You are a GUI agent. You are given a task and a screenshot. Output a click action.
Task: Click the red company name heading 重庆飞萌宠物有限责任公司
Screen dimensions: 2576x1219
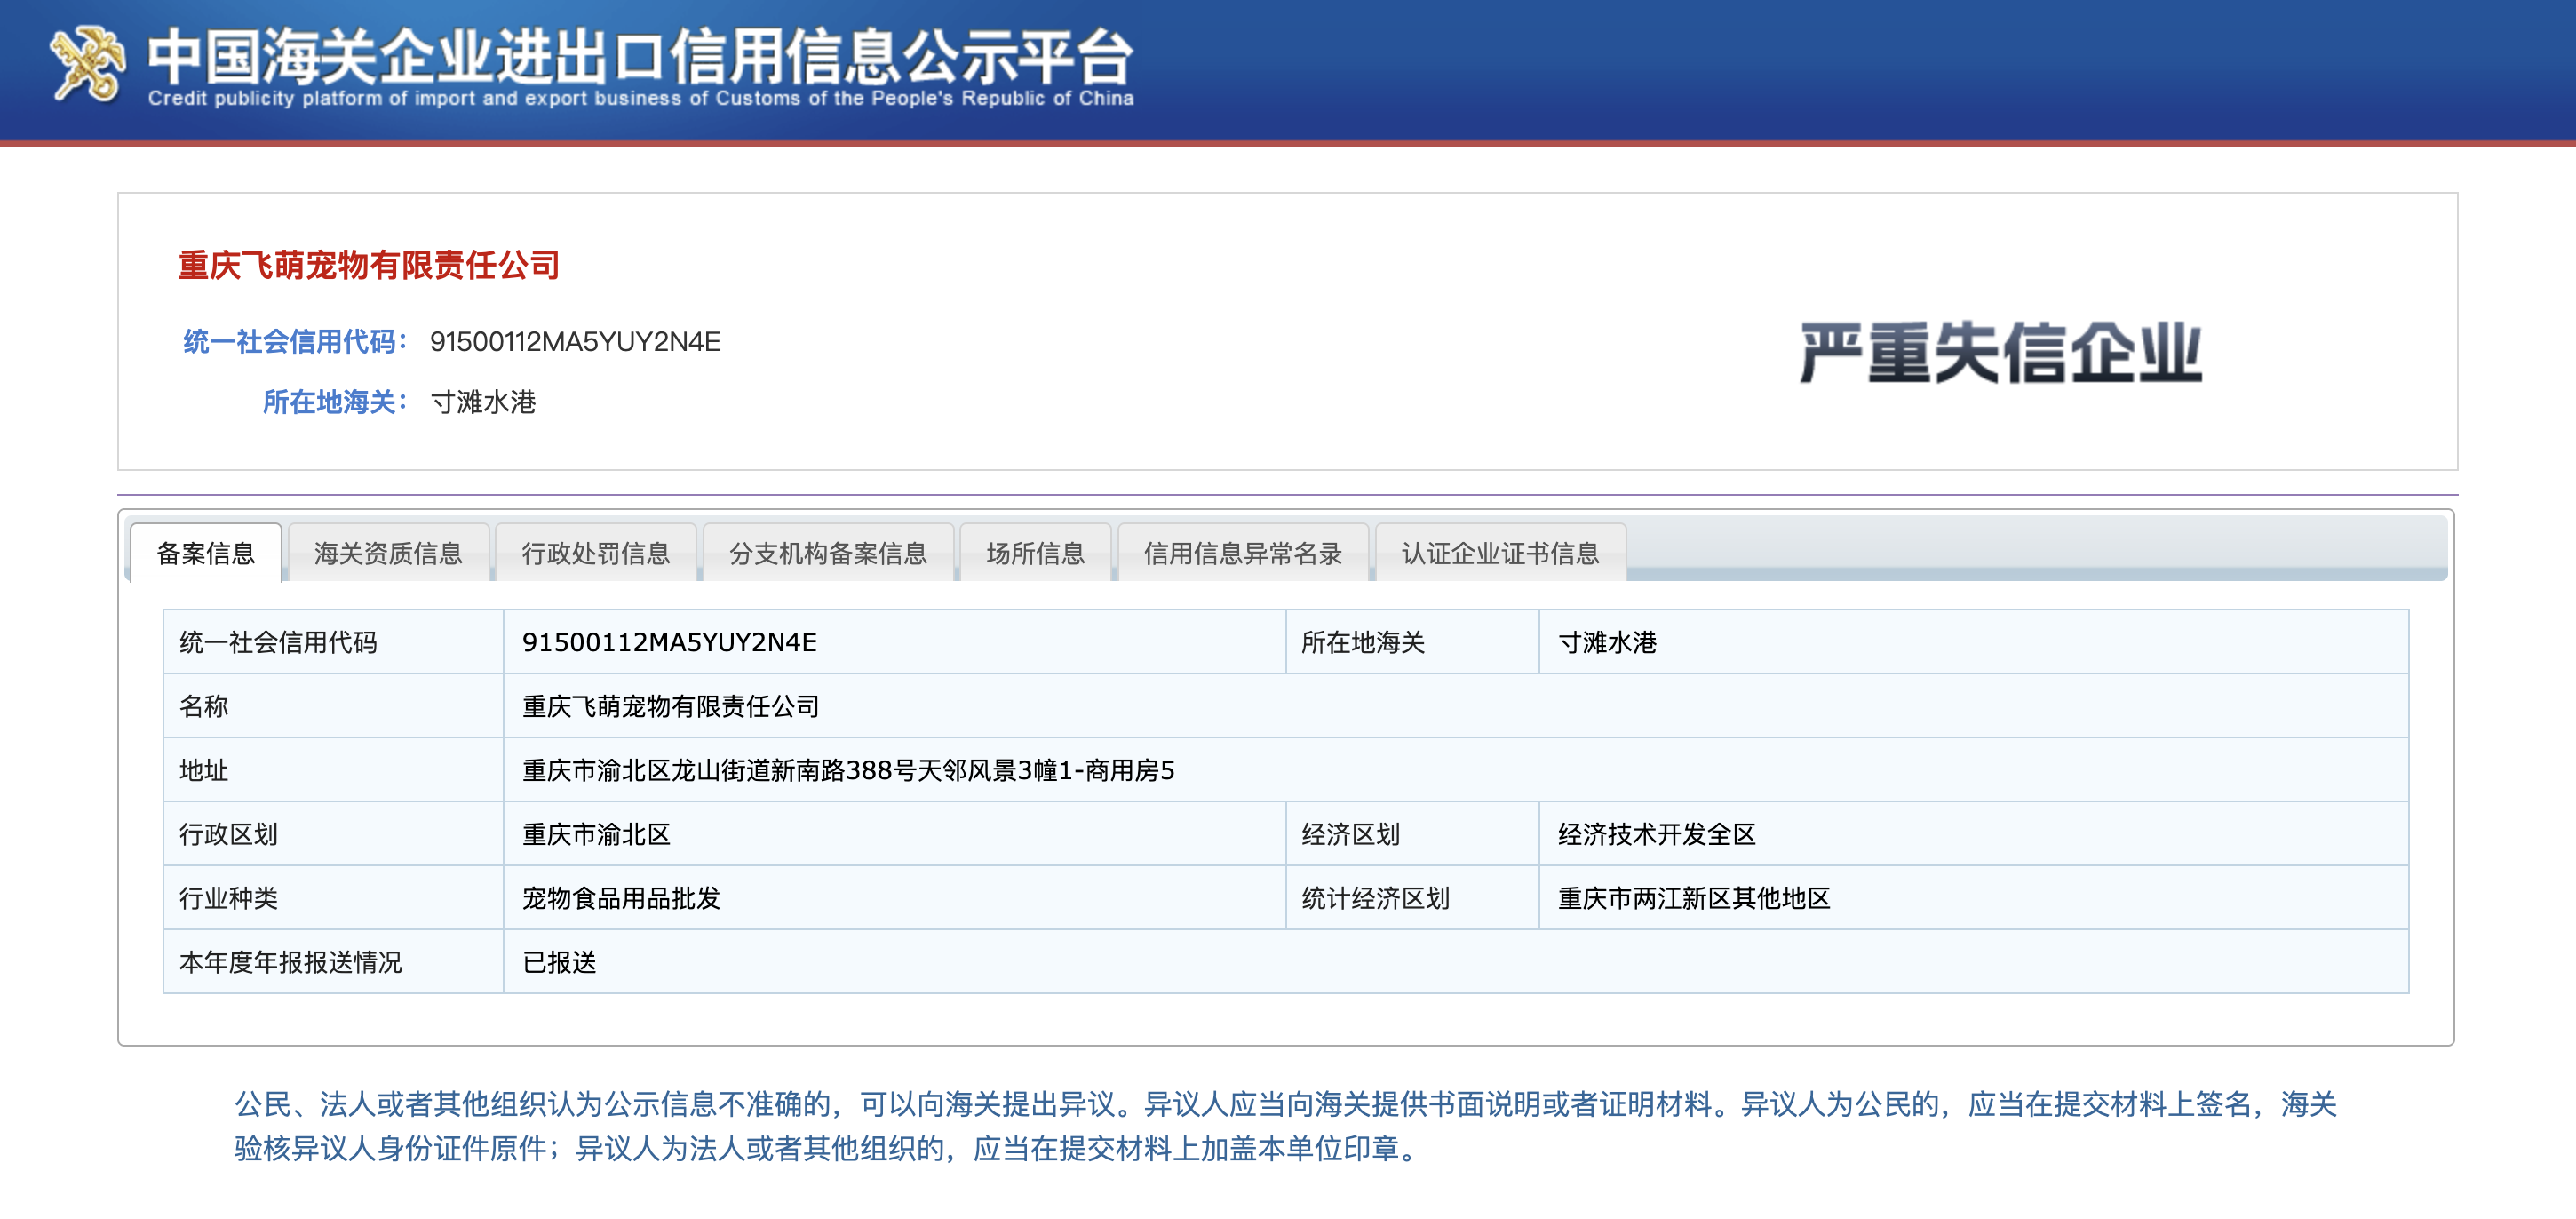(x=369, y=265)
